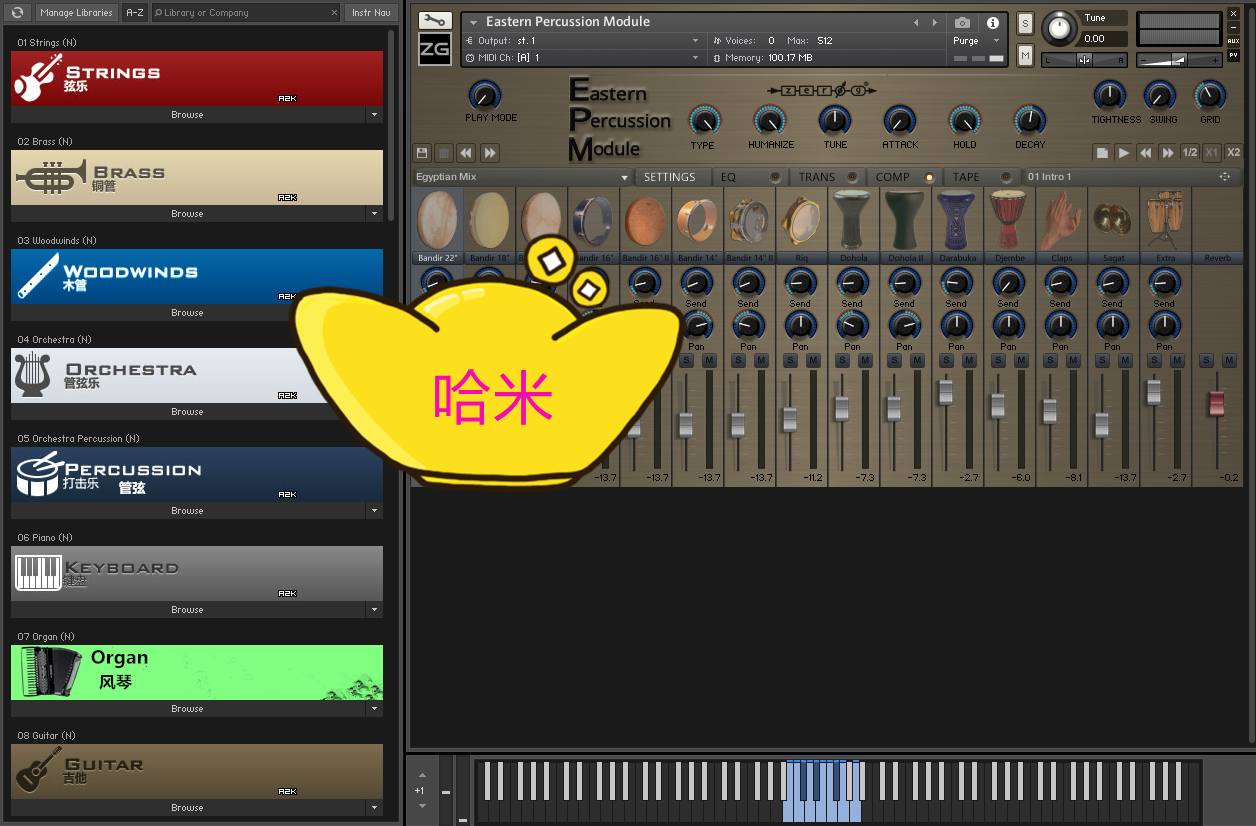
Task: Select the Extra congas thumbnail
Action: coord(1165,221)
